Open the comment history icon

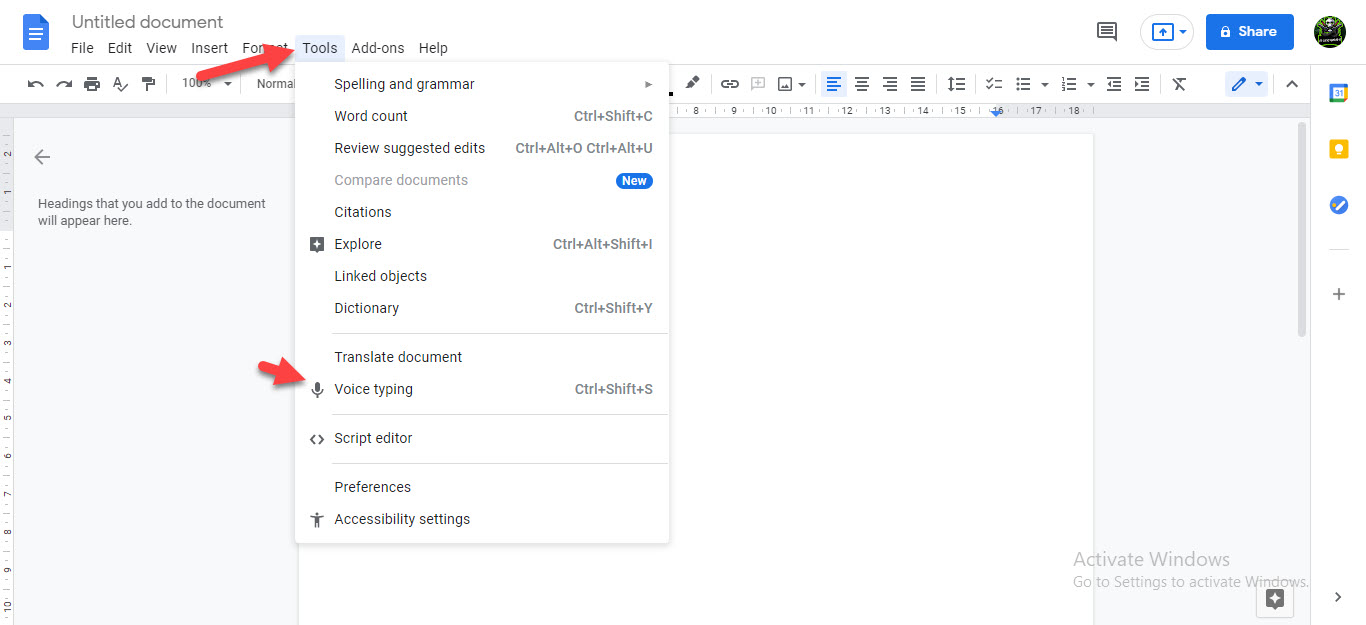(x=1107, y=32)
